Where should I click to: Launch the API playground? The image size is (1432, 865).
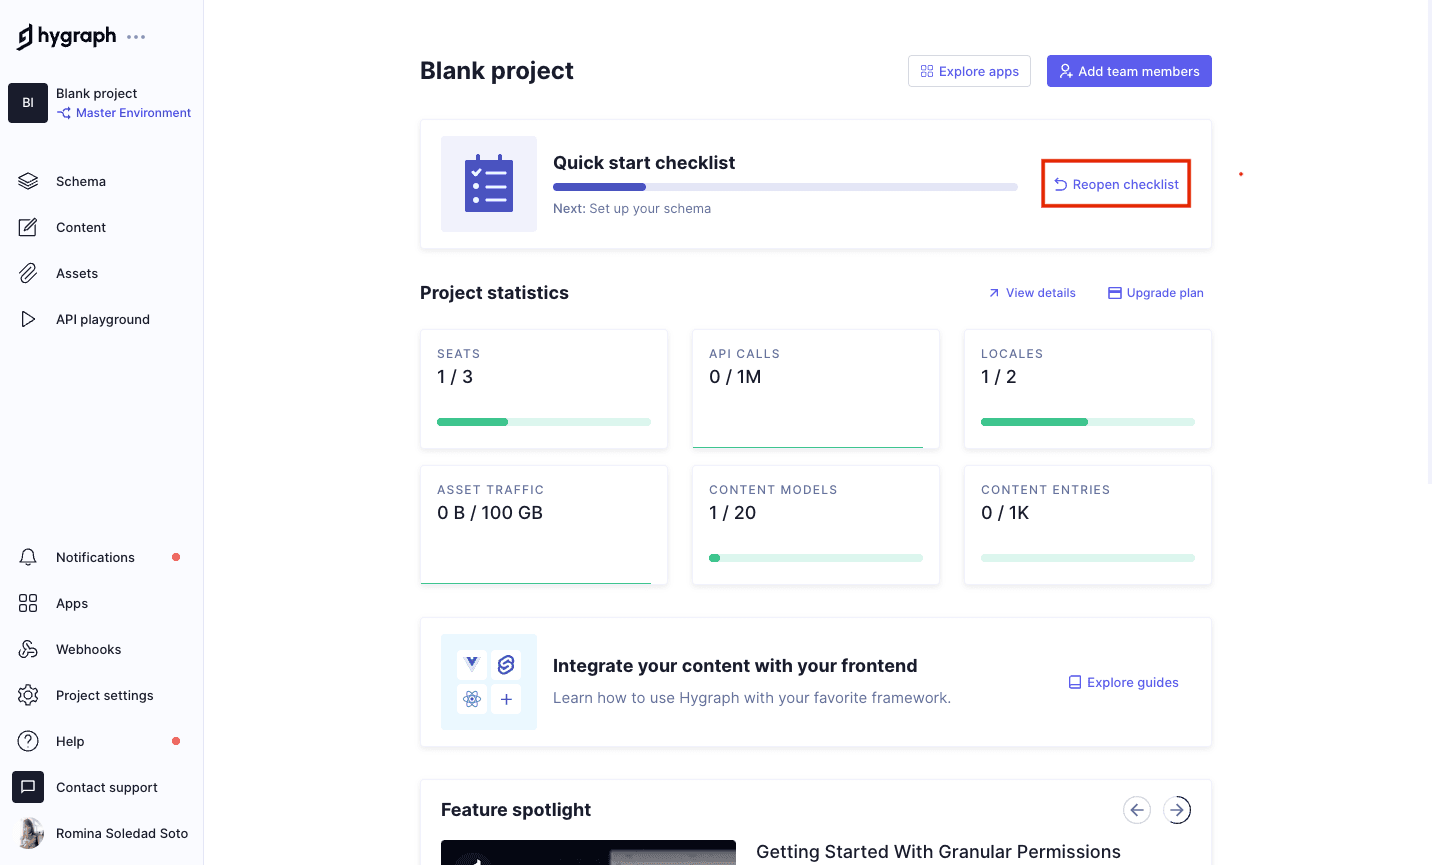[x=103, y=319]
